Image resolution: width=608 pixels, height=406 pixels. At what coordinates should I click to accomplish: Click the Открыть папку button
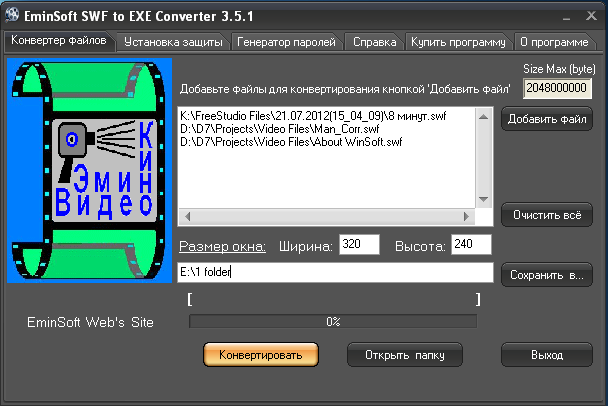pos(405,354)
